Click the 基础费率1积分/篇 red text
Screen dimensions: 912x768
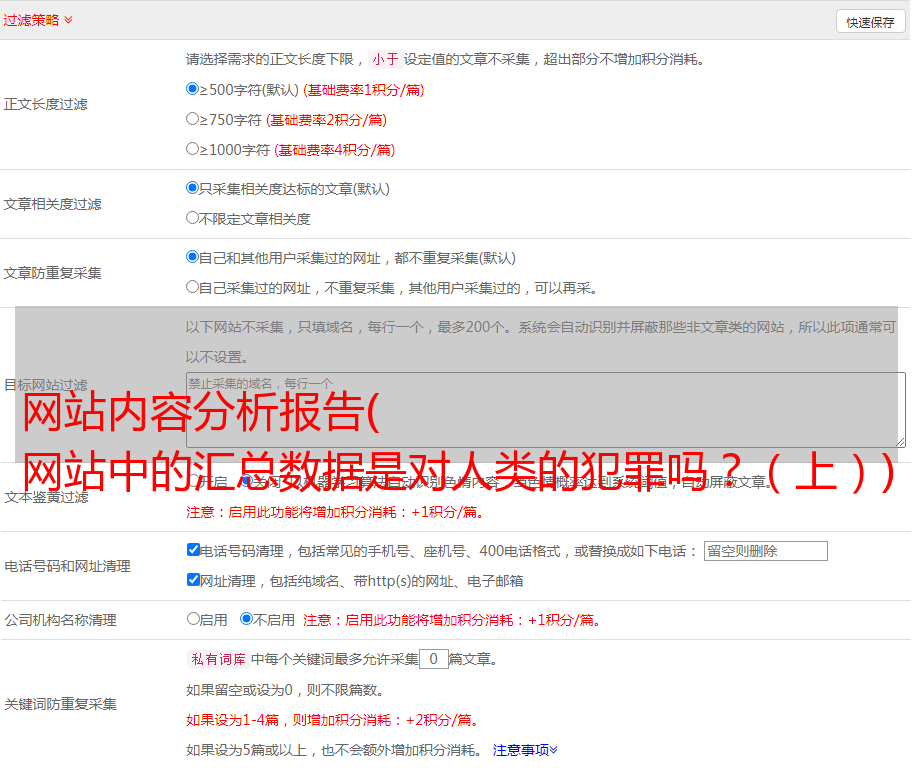364,90
